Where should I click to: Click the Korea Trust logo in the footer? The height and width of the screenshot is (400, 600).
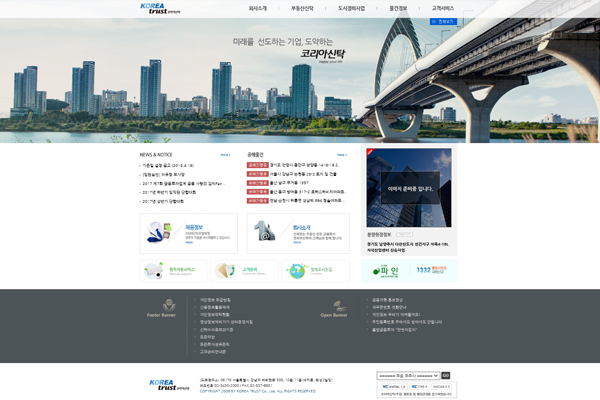(169, 385)
